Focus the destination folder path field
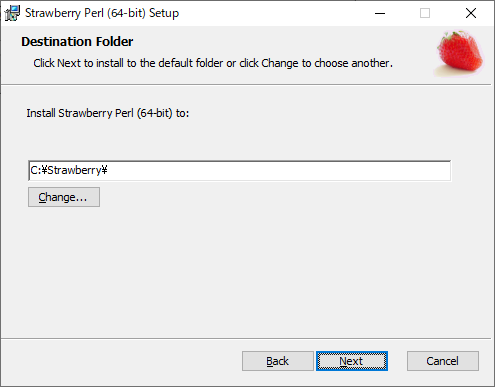The image size is (495, 387). (x=239, y=171)
